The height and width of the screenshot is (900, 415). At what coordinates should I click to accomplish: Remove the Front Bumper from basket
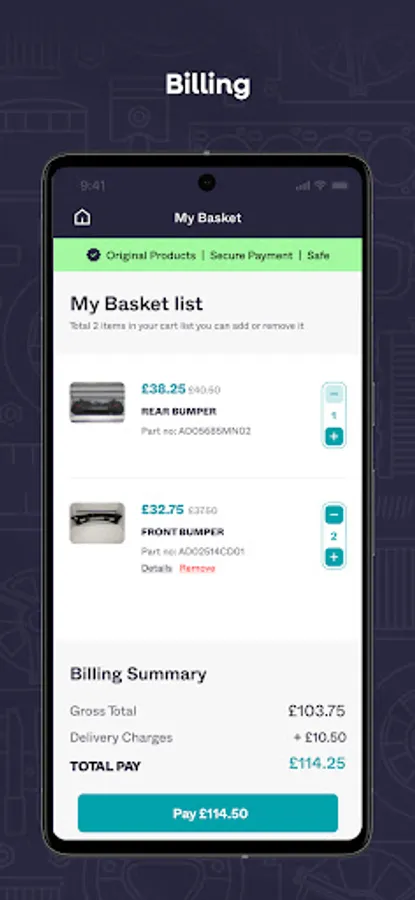pos(197,568)
